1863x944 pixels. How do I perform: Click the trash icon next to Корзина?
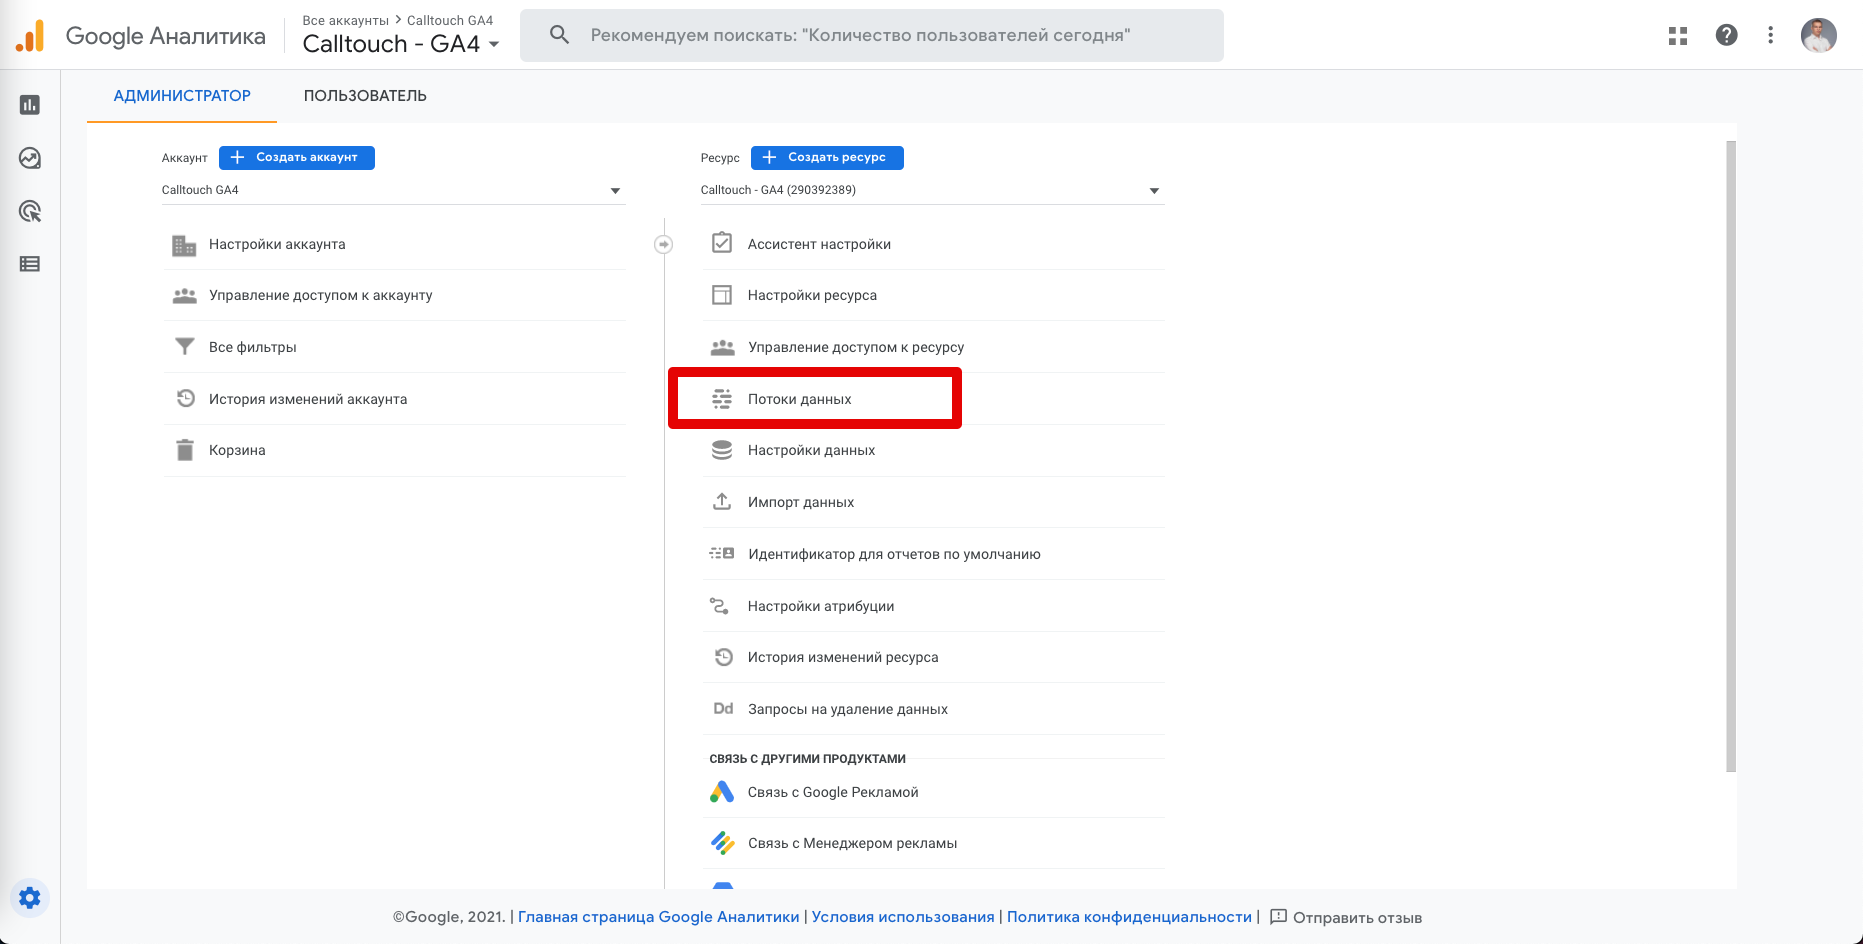(184, 450)
